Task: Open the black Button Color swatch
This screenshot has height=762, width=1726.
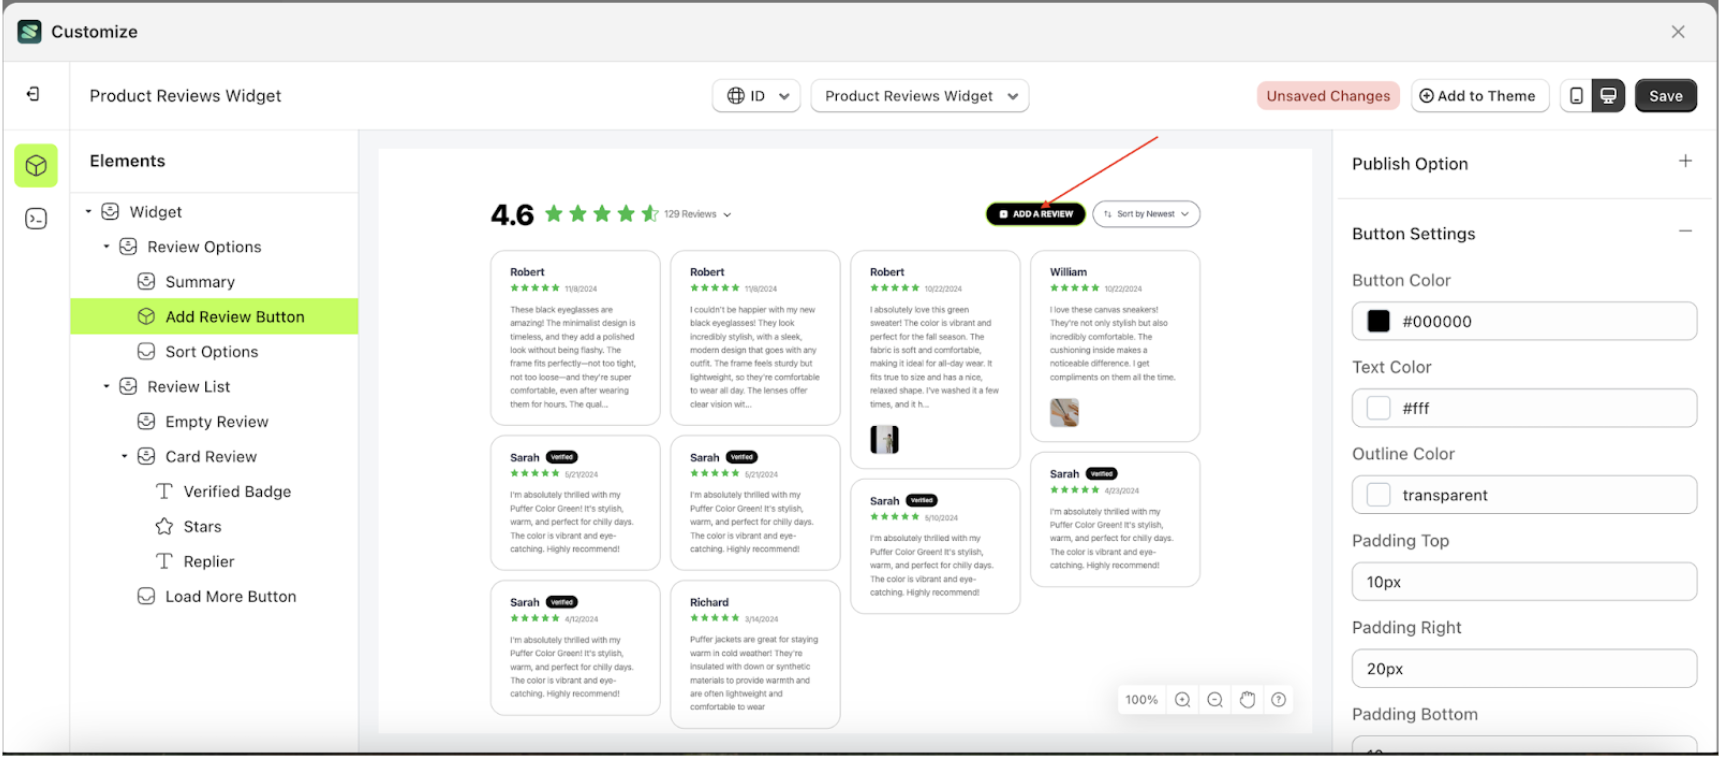Action: point(1379,321)
